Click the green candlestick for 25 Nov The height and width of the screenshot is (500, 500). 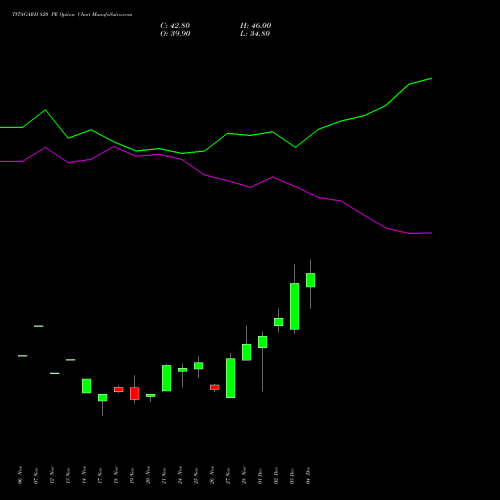click(199, 366)
